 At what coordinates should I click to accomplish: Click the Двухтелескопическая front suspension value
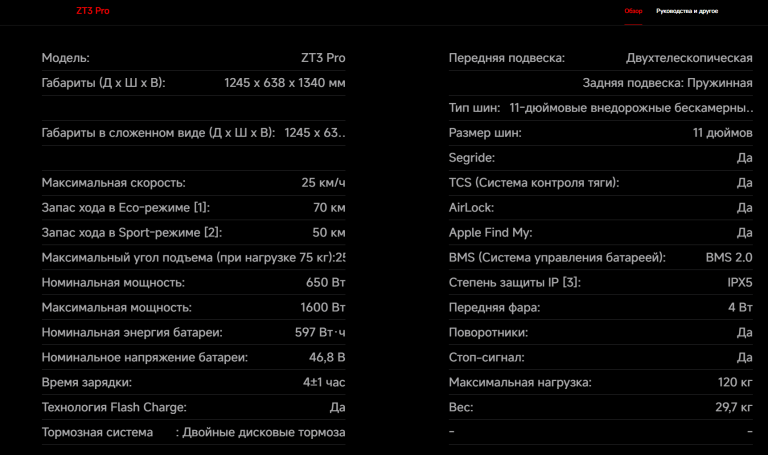click(689, 58)
